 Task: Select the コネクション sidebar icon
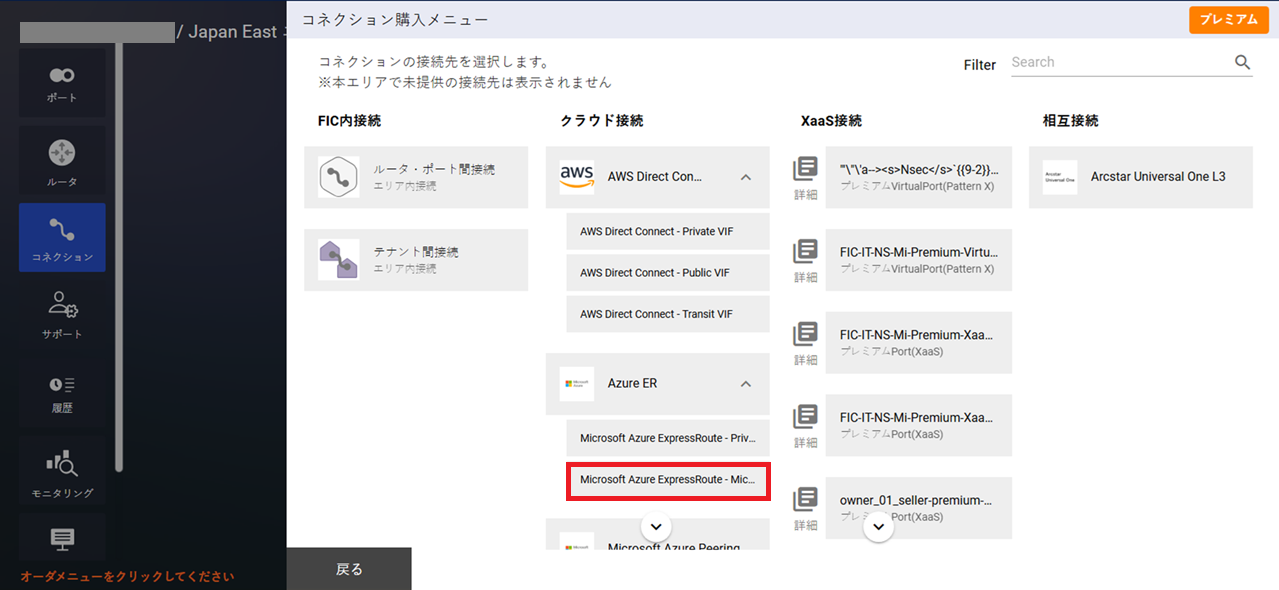coord(62,238)
